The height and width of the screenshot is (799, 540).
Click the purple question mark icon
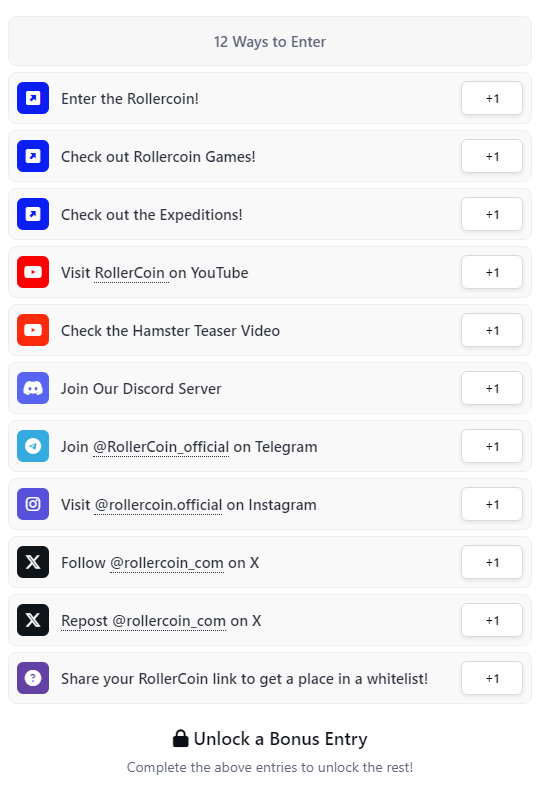click(33, 678)
